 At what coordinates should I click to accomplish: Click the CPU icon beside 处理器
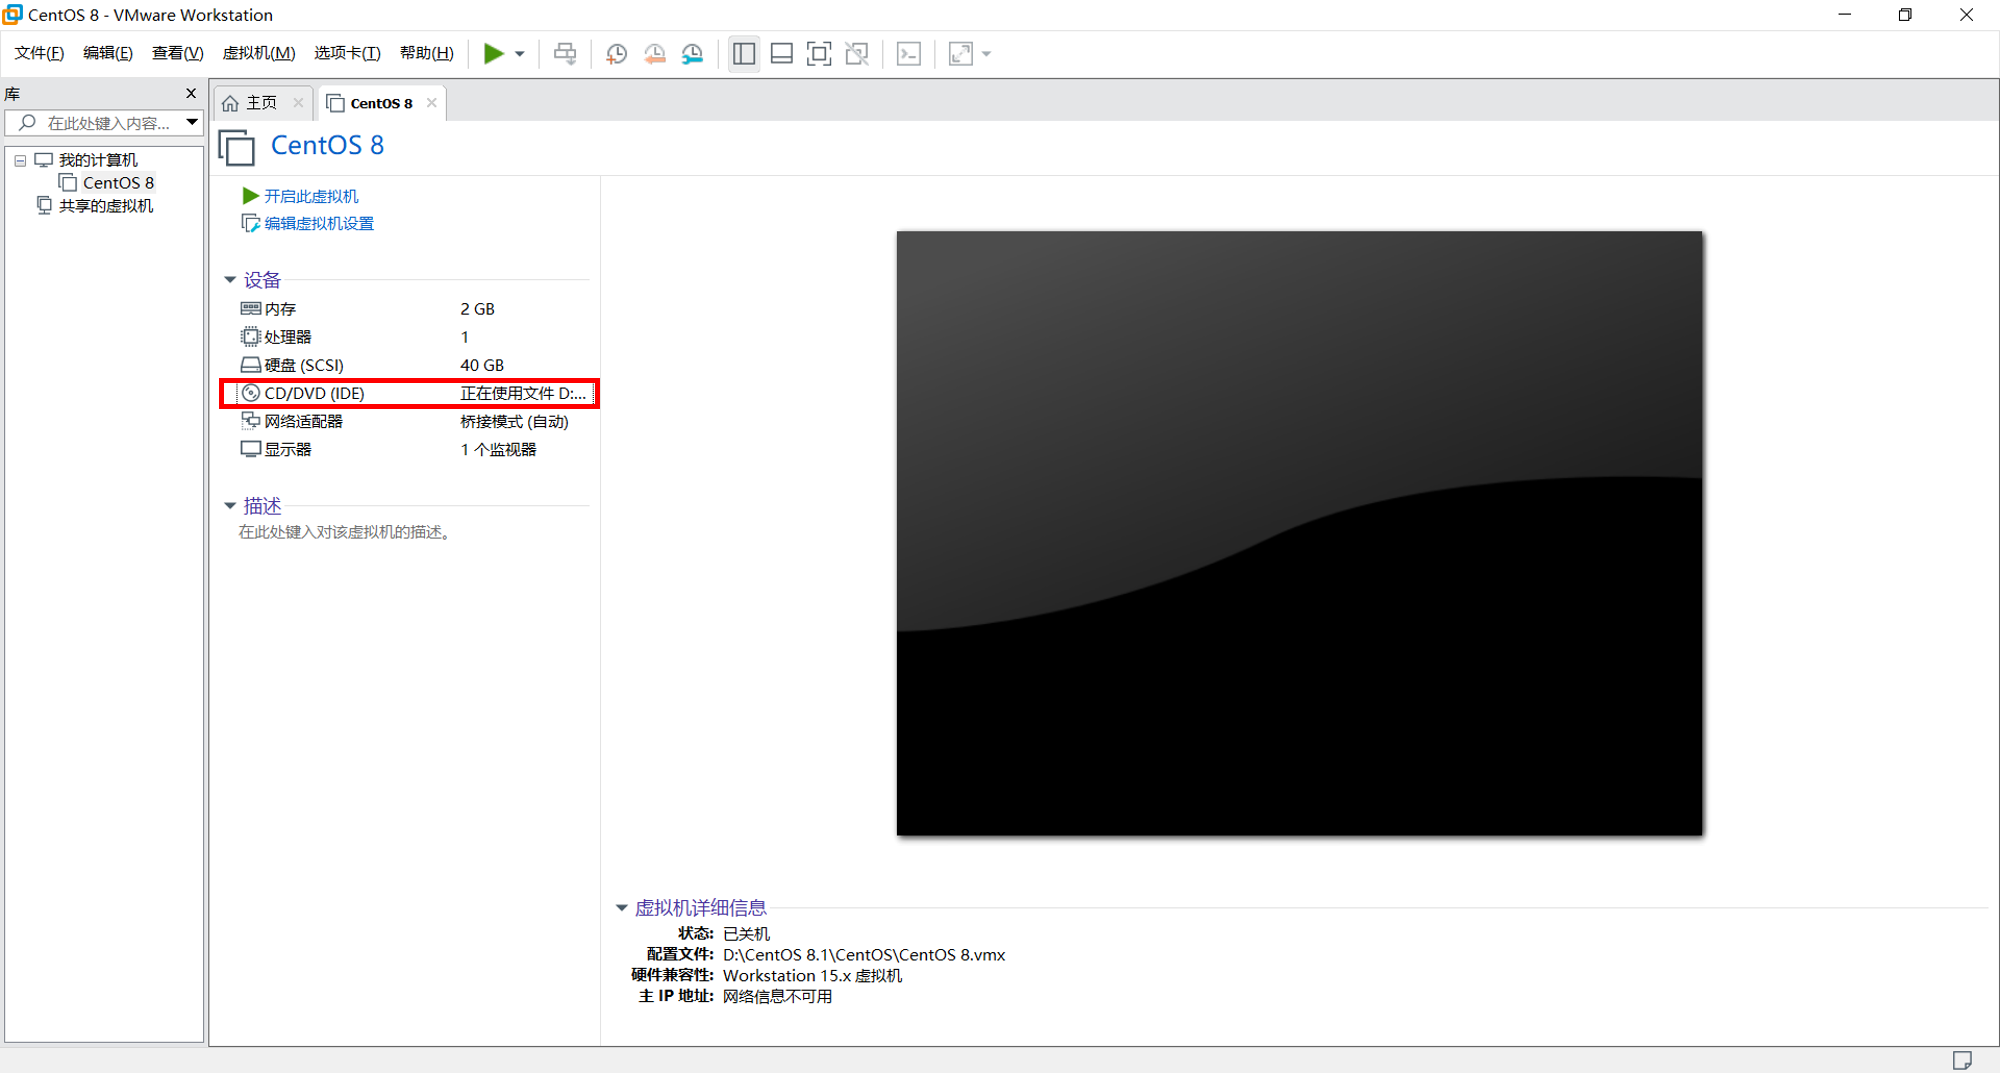tap(251, 336)
